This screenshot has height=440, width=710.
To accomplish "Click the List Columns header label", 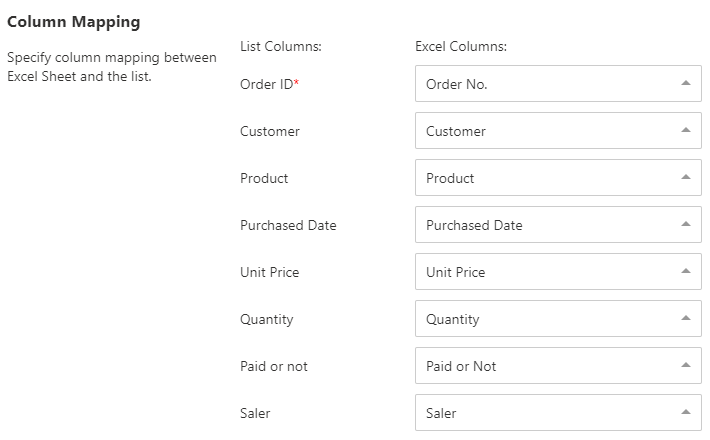I will coord(281,46).
